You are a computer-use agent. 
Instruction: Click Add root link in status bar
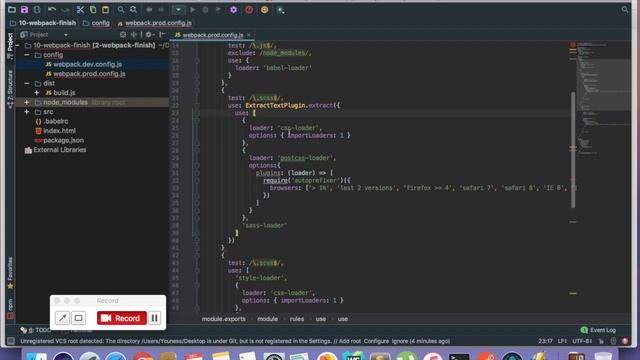coord(350,341)
